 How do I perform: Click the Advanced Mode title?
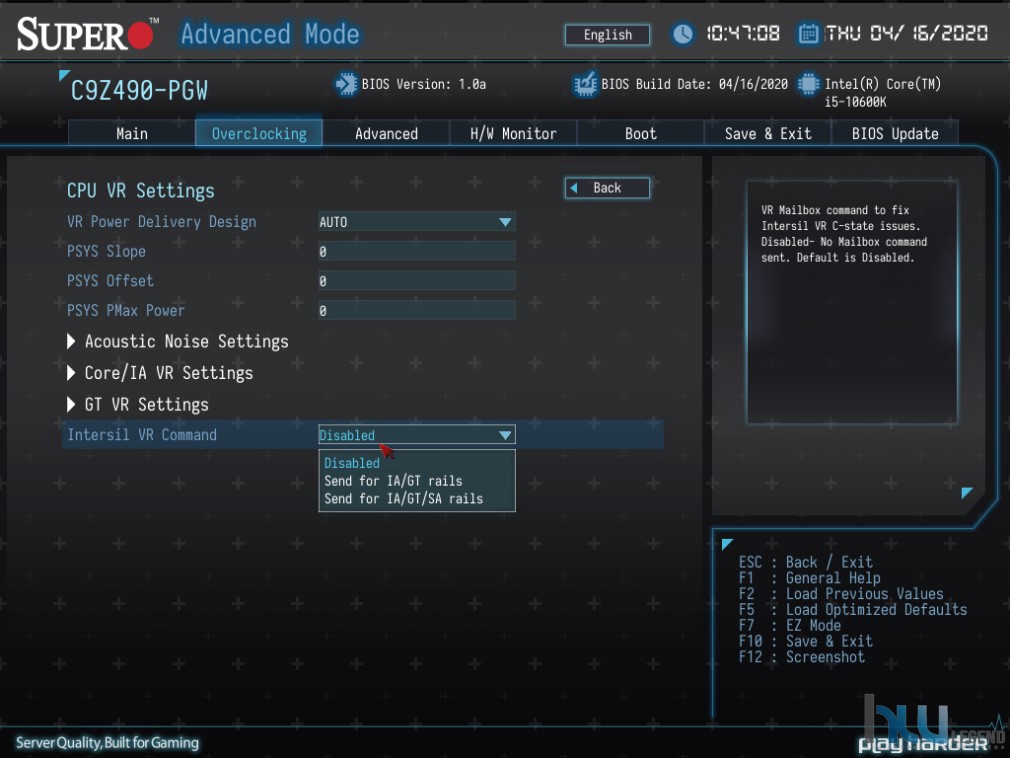(270, 34)
